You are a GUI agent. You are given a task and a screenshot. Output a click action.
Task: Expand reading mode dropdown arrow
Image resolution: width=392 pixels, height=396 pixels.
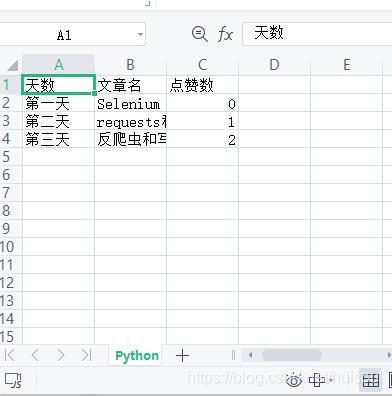(x=331, y=380)
